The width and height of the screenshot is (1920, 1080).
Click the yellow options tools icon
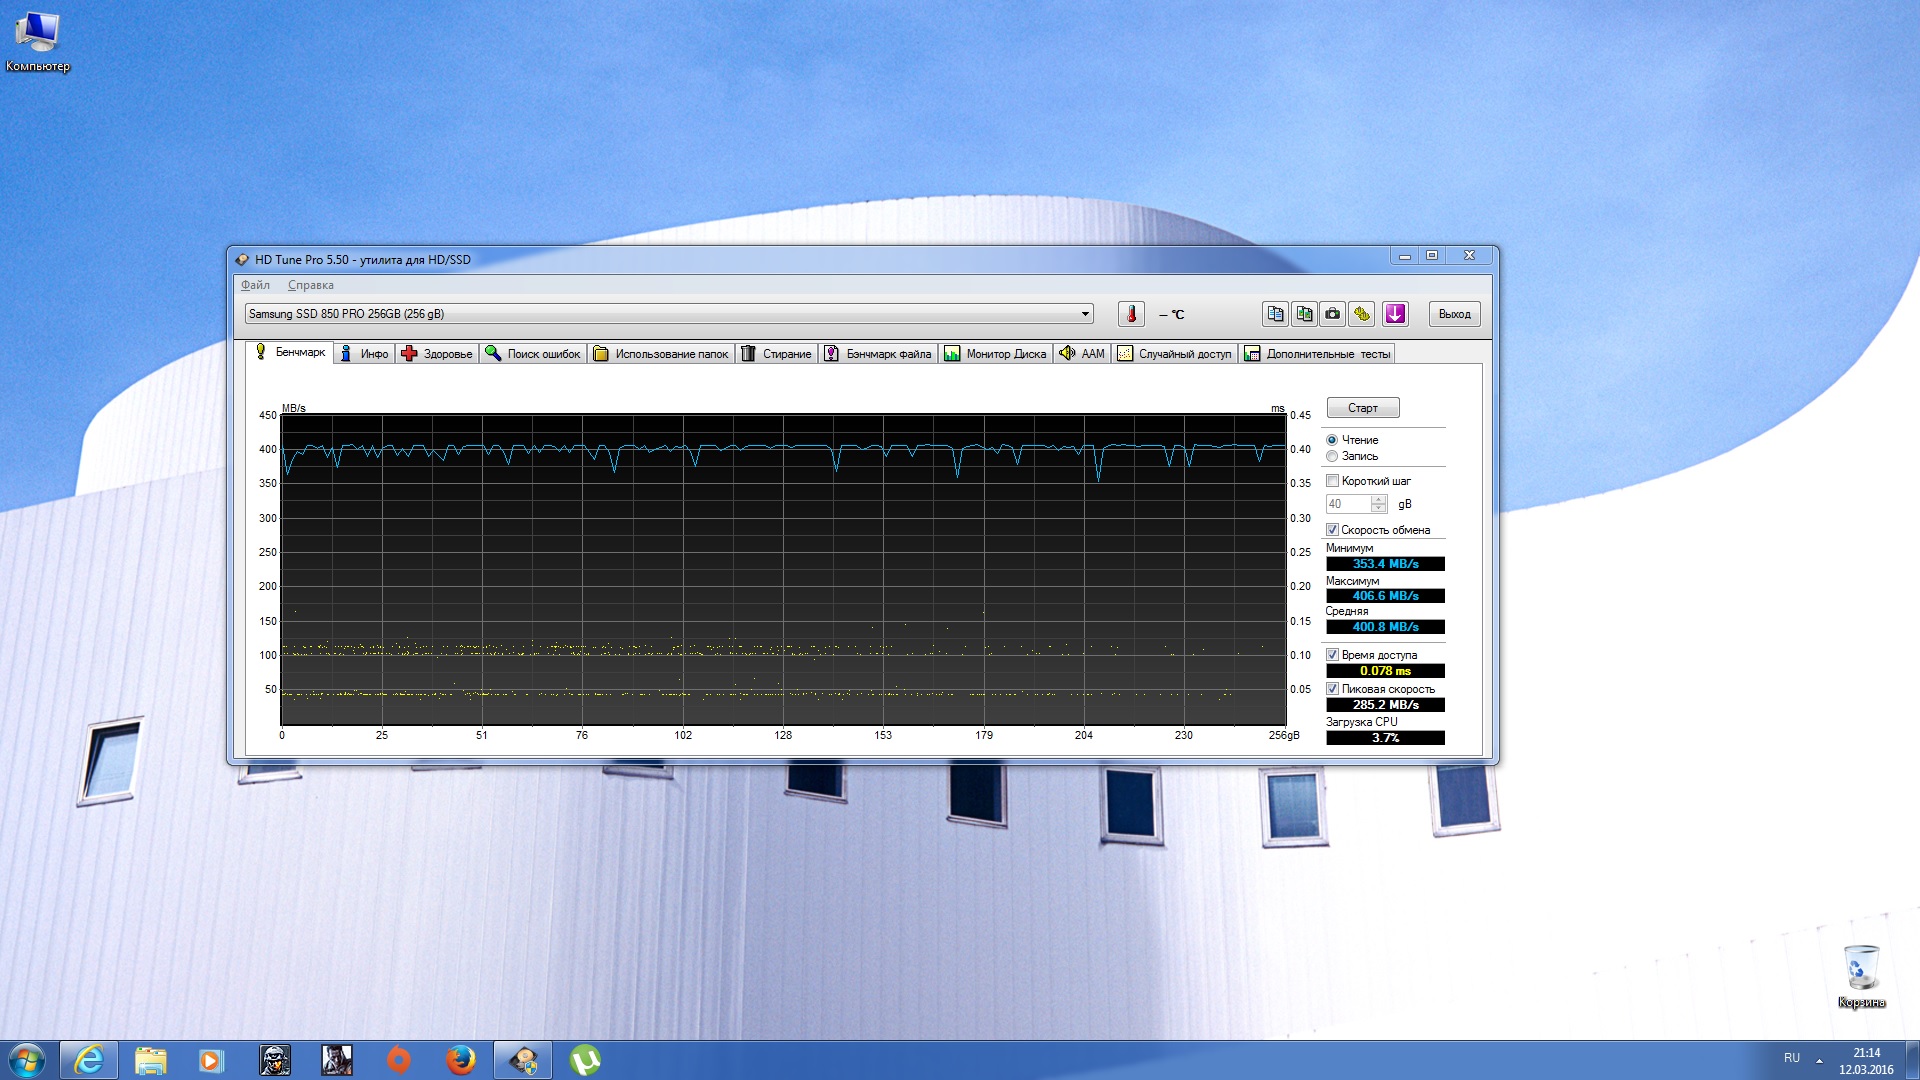point(1362,314)
